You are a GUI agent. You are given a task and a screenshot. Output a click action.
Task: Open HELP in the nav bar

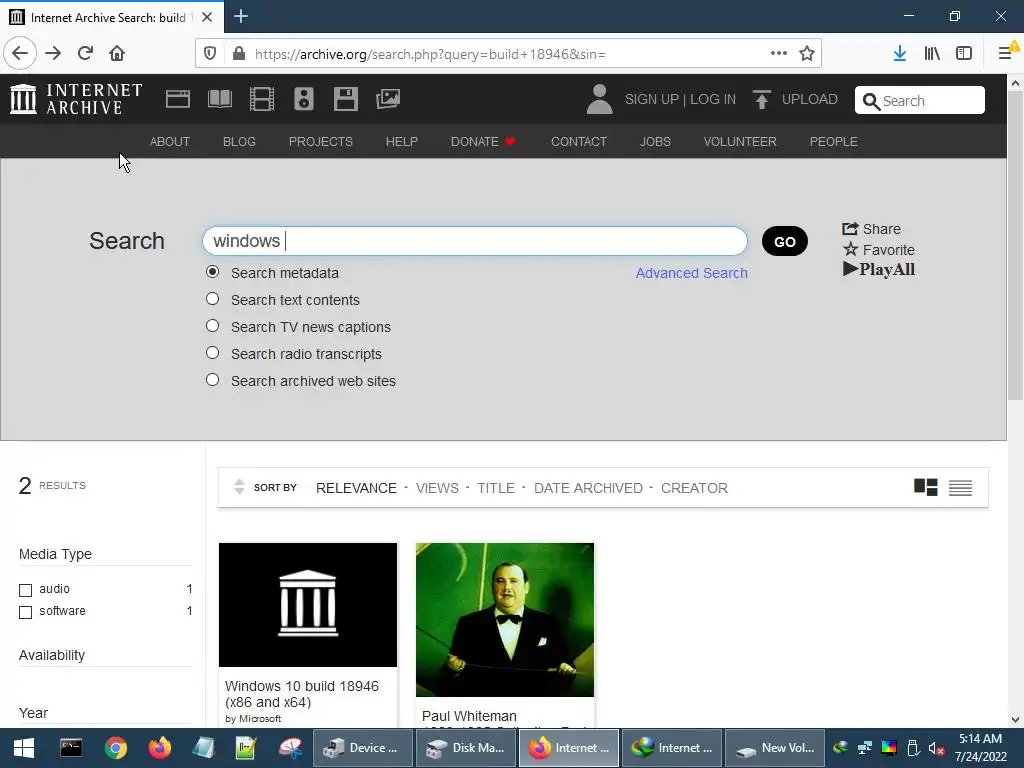pos(402,142)
